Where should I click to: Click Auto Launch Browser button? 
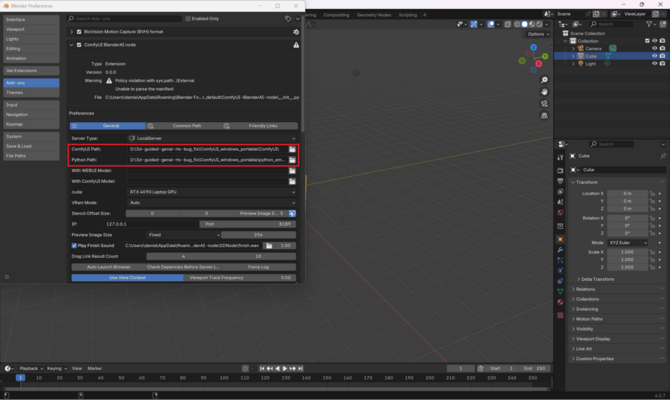pos(109,267)
